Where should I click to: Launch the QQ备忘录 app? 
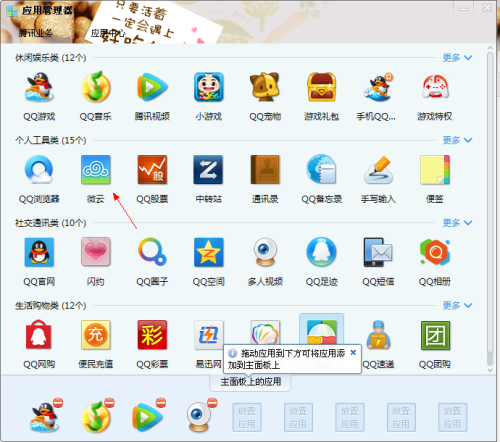(321, 170)
